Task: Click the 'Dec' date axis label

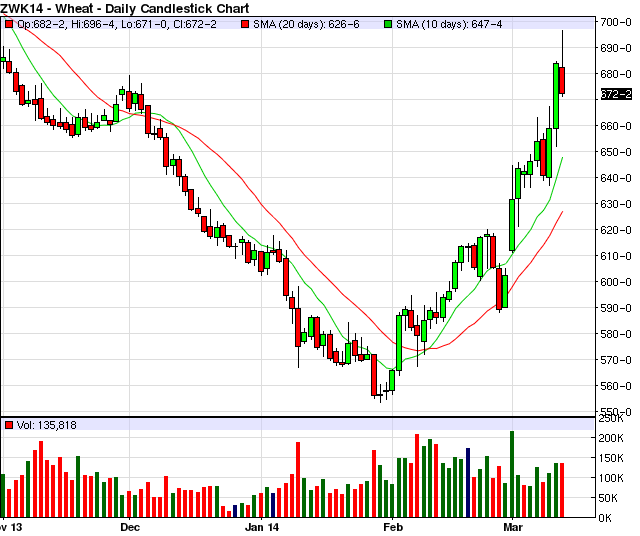Action: [x=130, y=527]
